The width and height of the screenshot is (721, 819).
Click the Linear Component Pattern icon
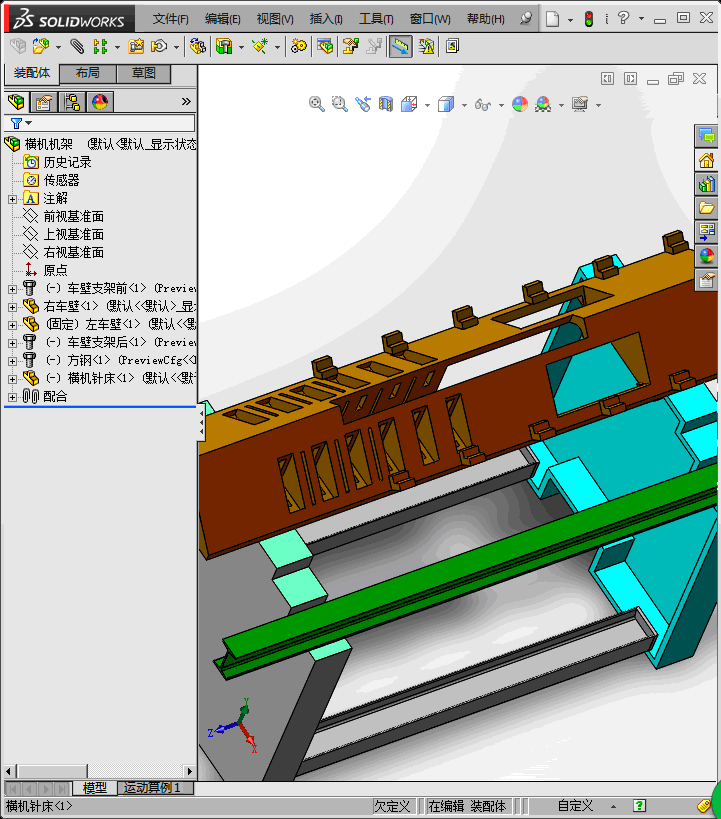coord(100,46)
